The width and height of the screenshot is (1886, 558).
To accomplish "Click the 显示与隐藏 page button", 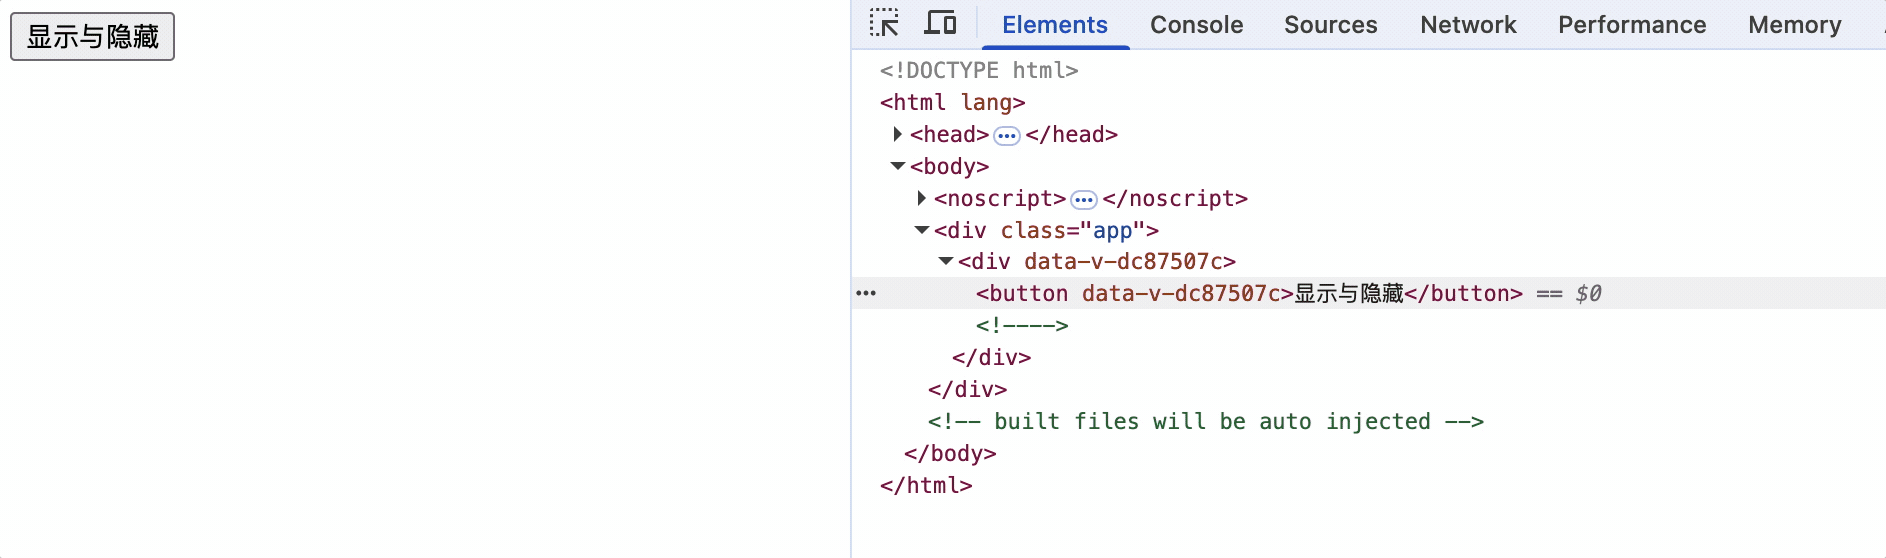I will click(93, 37).
